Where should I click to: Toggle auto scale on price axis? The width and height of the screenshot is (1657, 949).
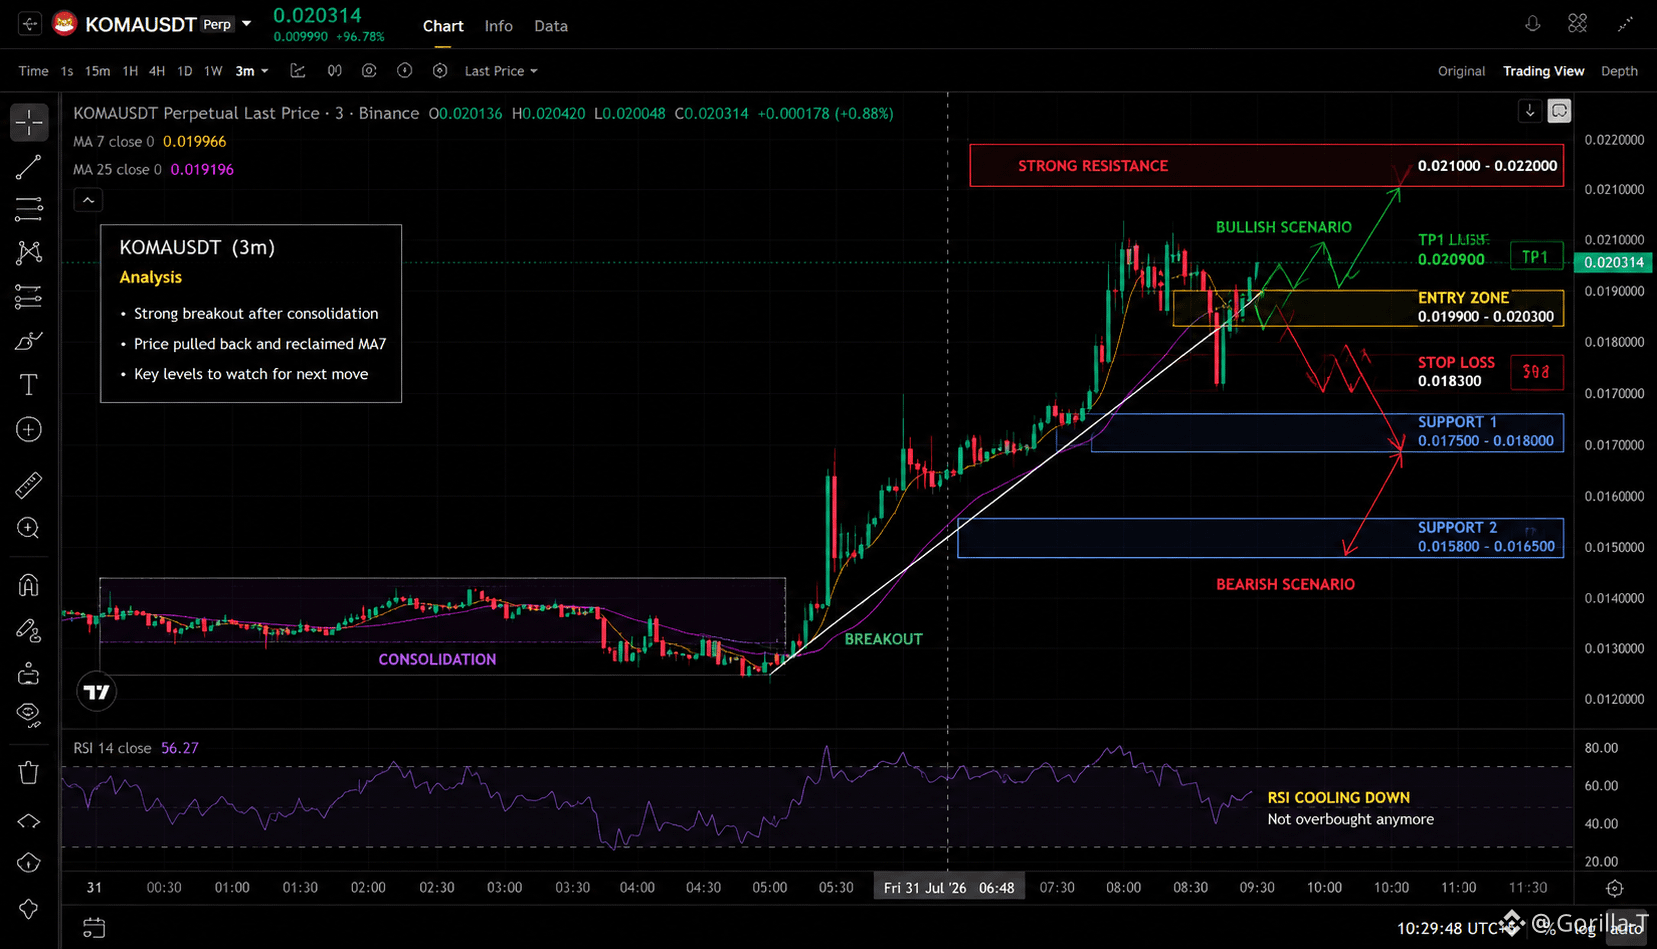click(x=1627, y=928)
